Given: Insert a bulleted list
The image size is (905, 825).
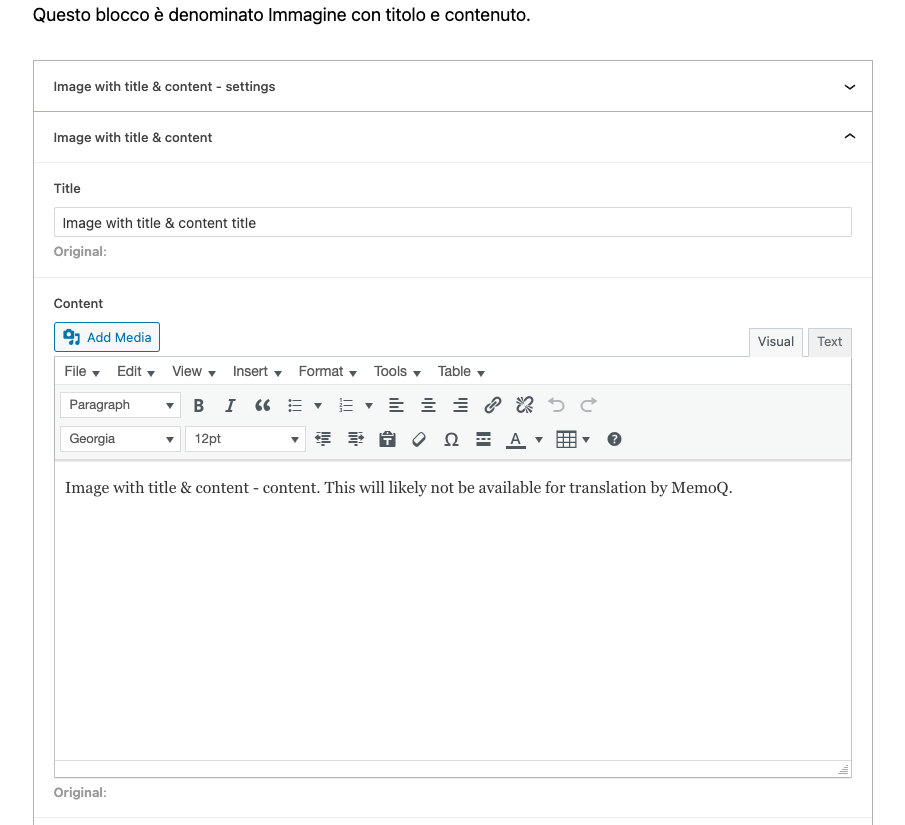Looking at the screenshot, I should coord(295,405).
